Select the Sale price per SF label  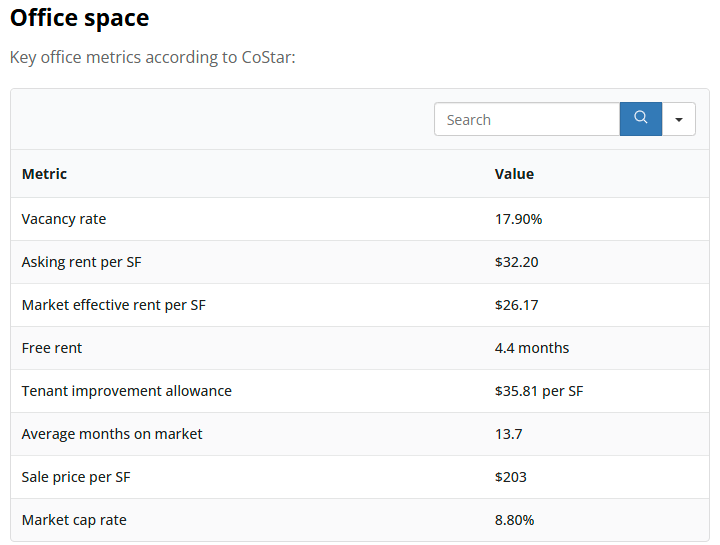pyautogui.click(x=76, y=477)
